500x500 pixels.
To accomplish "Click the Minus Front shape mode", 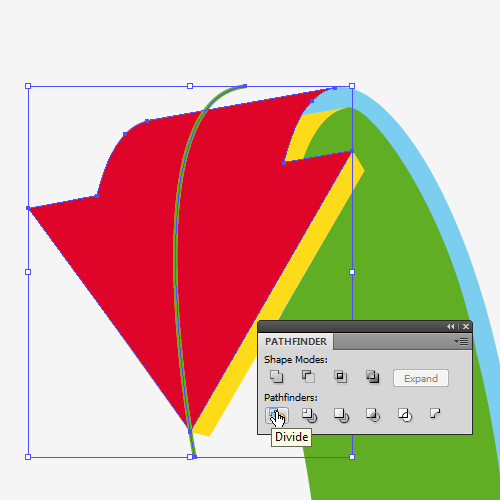I will [x=308, y=377].
